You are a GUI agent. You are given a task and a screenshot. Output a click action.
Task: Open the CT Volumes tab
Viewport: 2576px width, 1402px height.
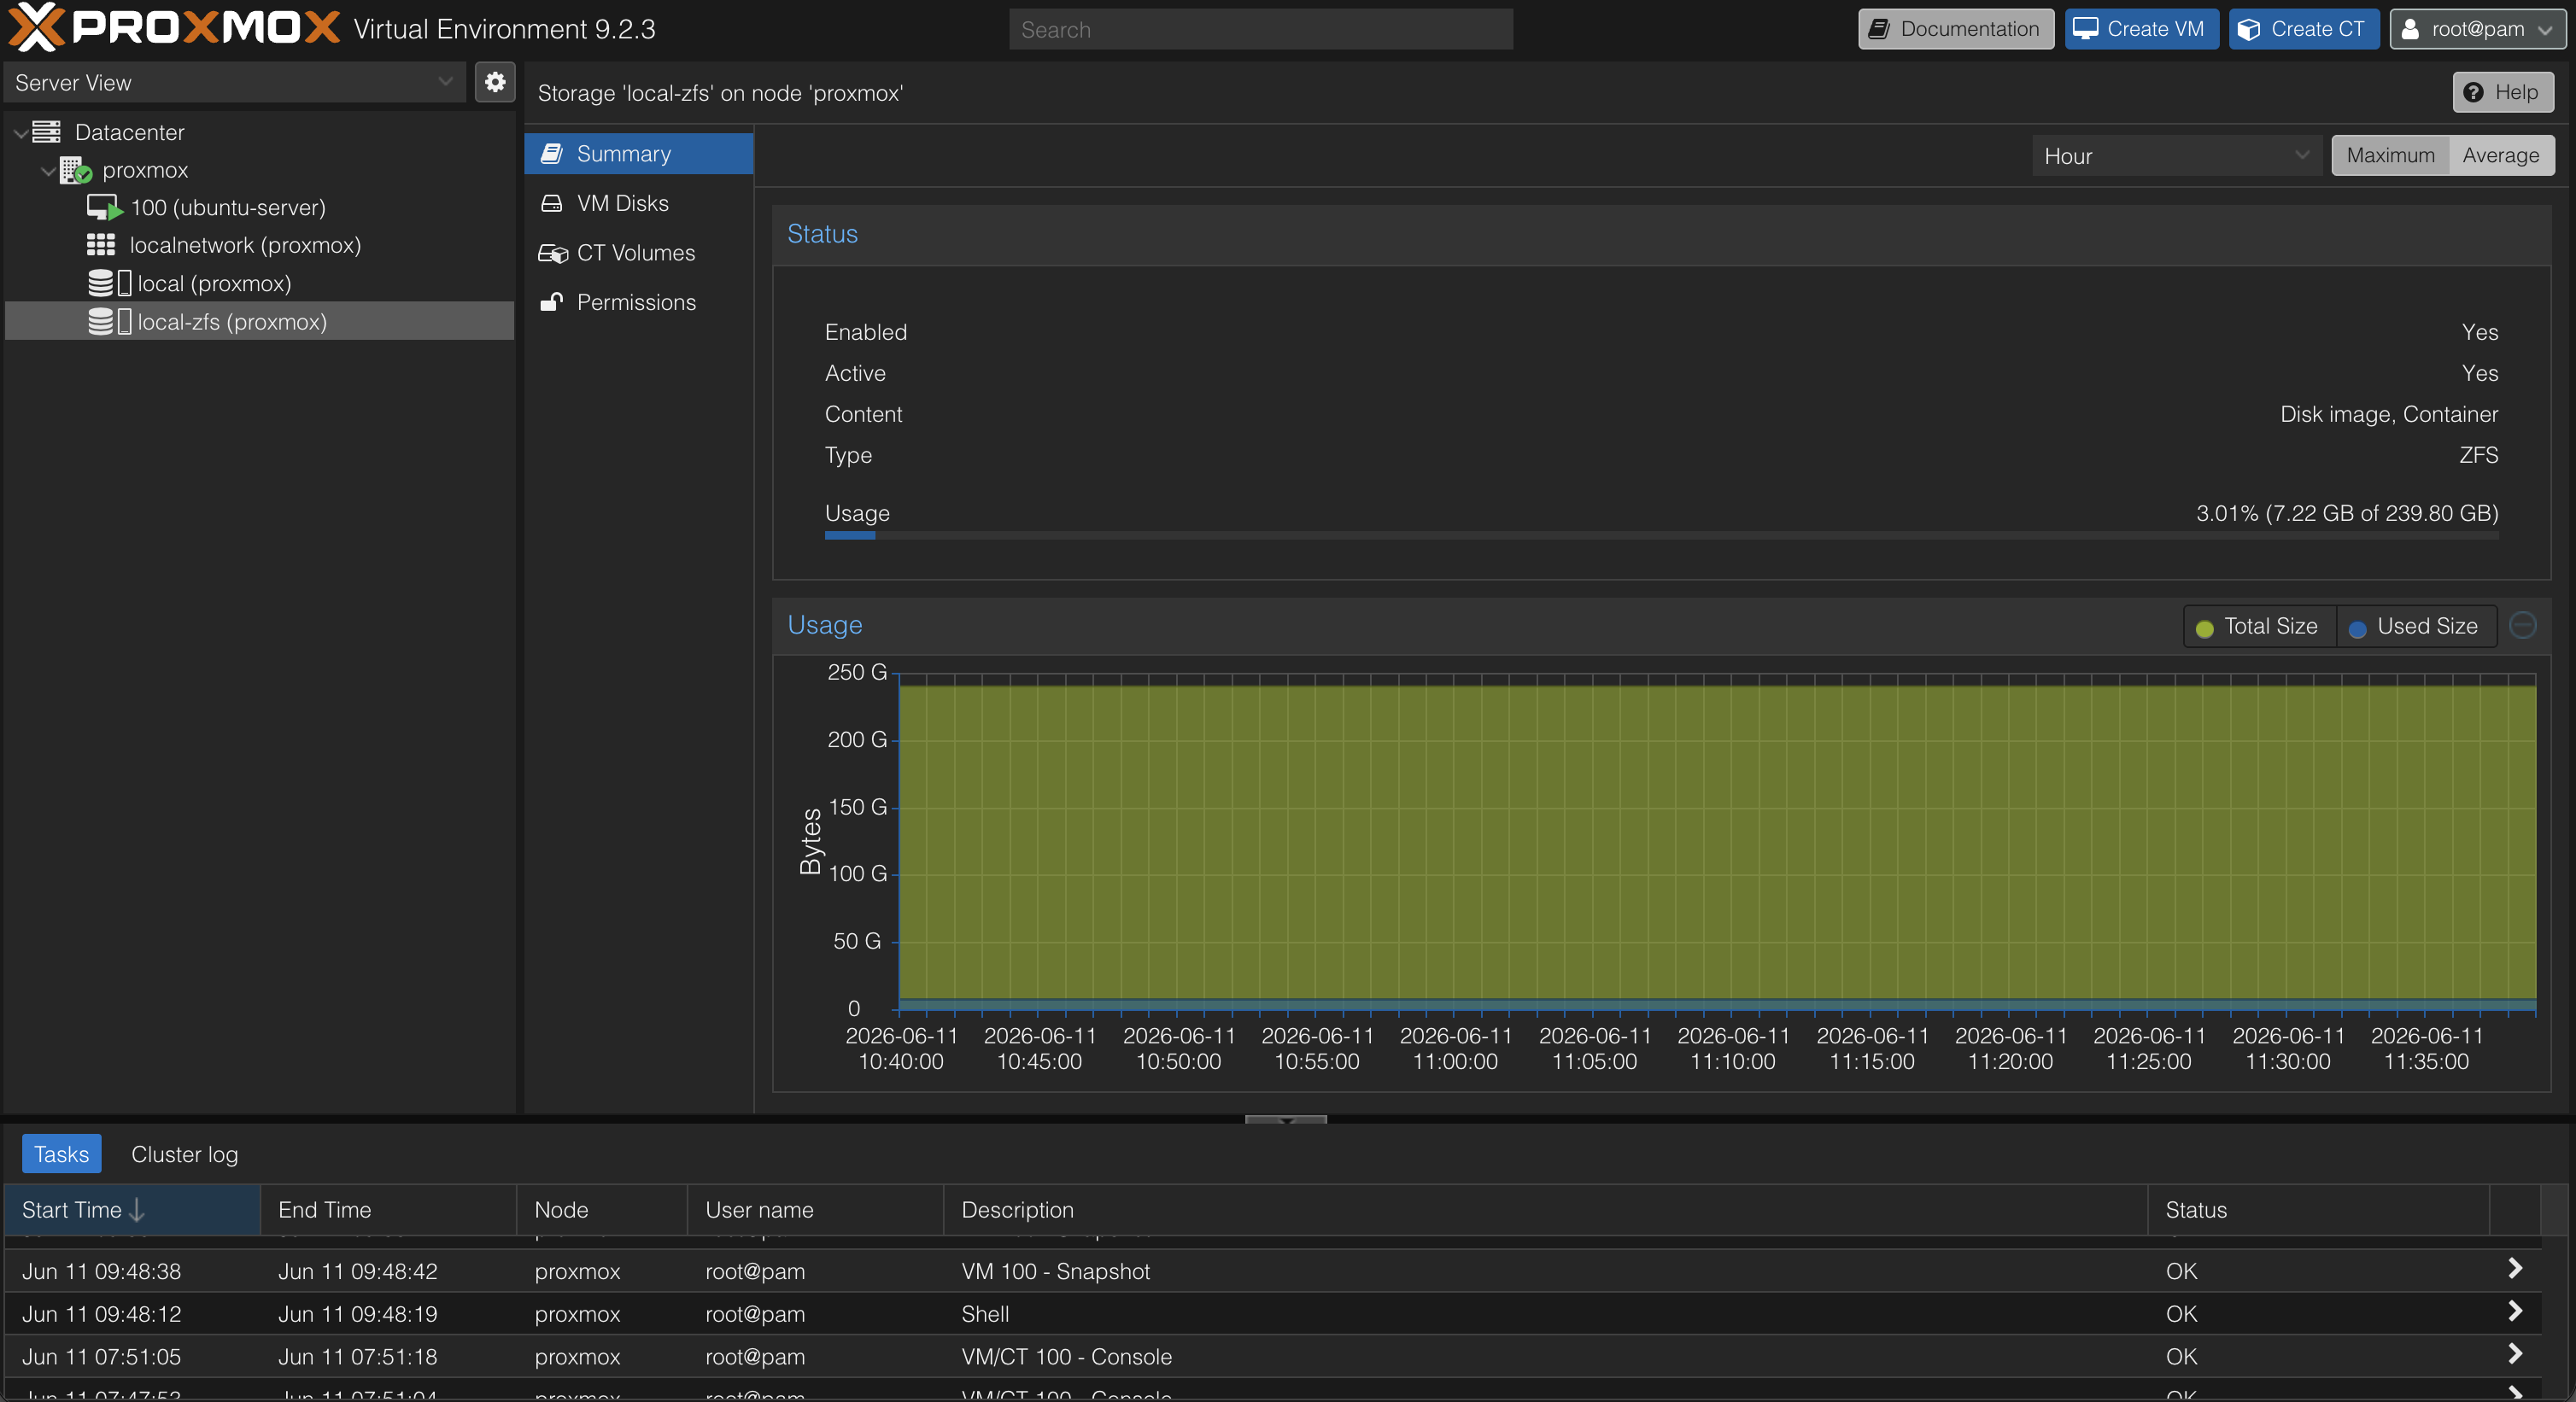[638, 253]
